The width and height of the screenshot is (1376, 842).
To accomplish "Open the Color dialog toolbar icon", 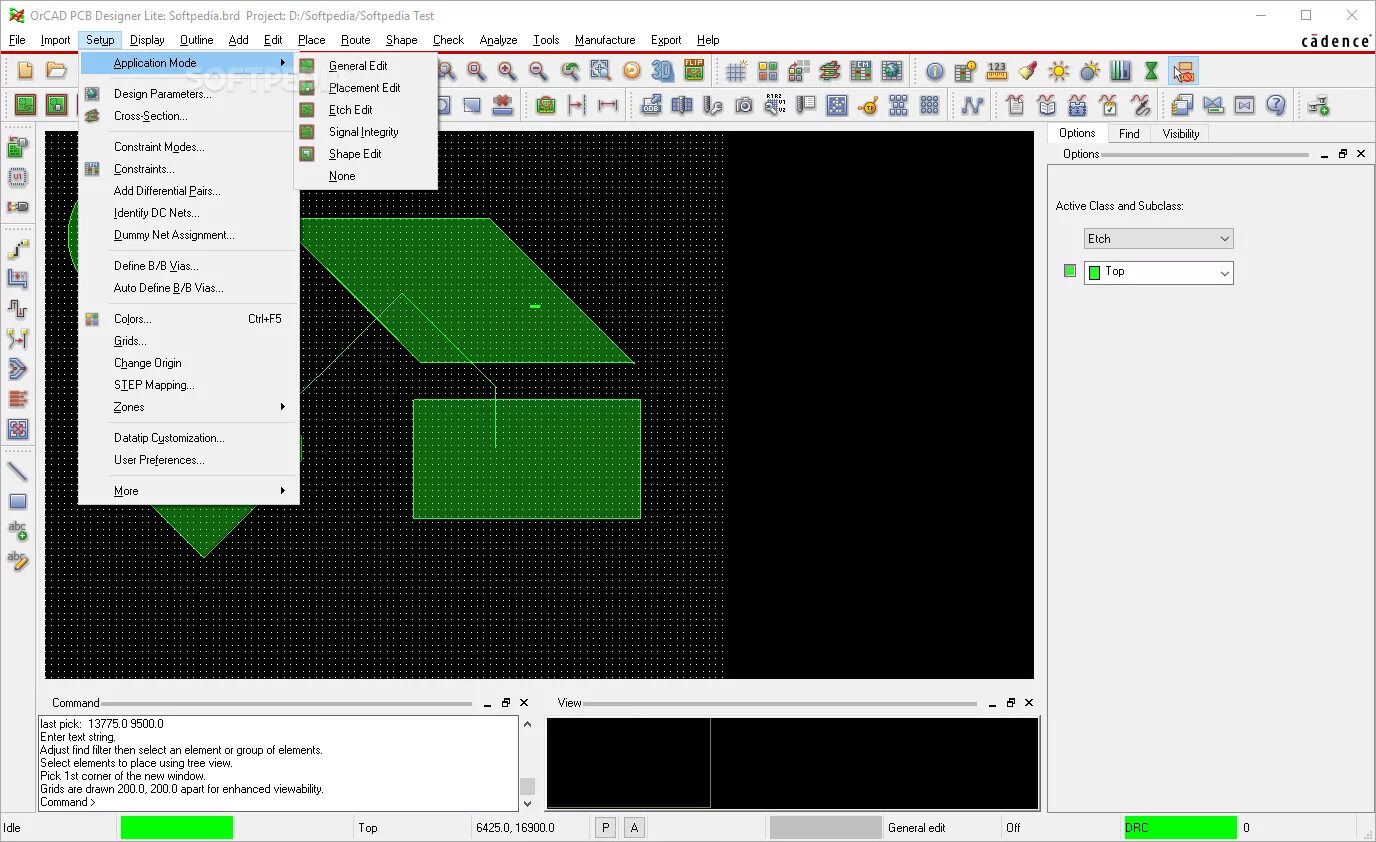I will click(1028, 70).
